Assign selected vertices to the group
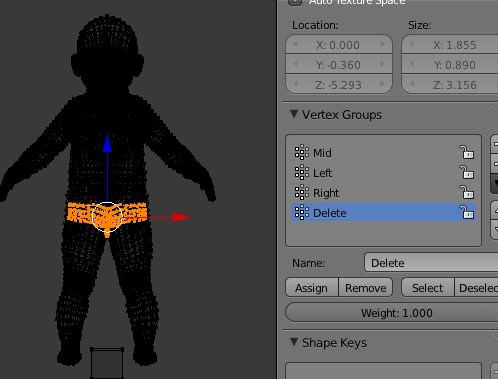This screenshot has height=379, width=498. click(x=312, y=288)
